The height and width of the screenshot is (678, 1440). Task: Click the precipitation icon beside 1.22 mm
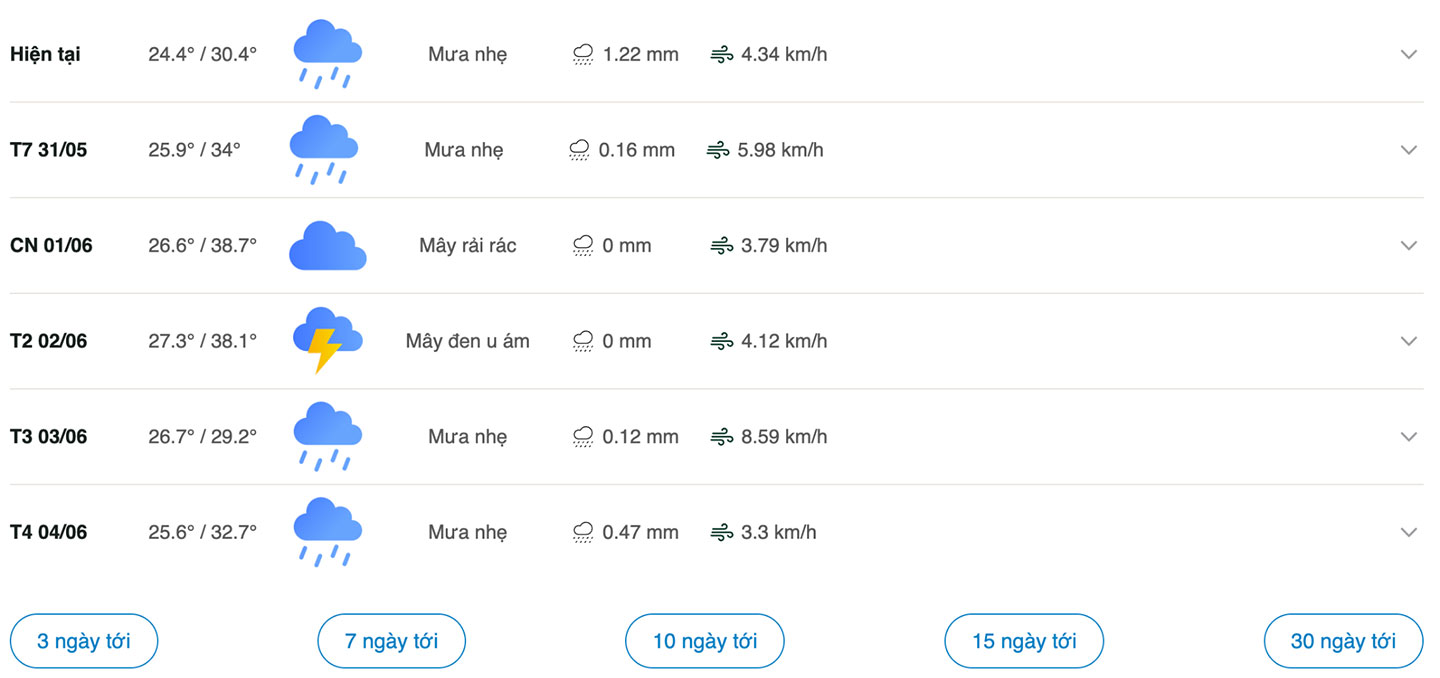583,55
